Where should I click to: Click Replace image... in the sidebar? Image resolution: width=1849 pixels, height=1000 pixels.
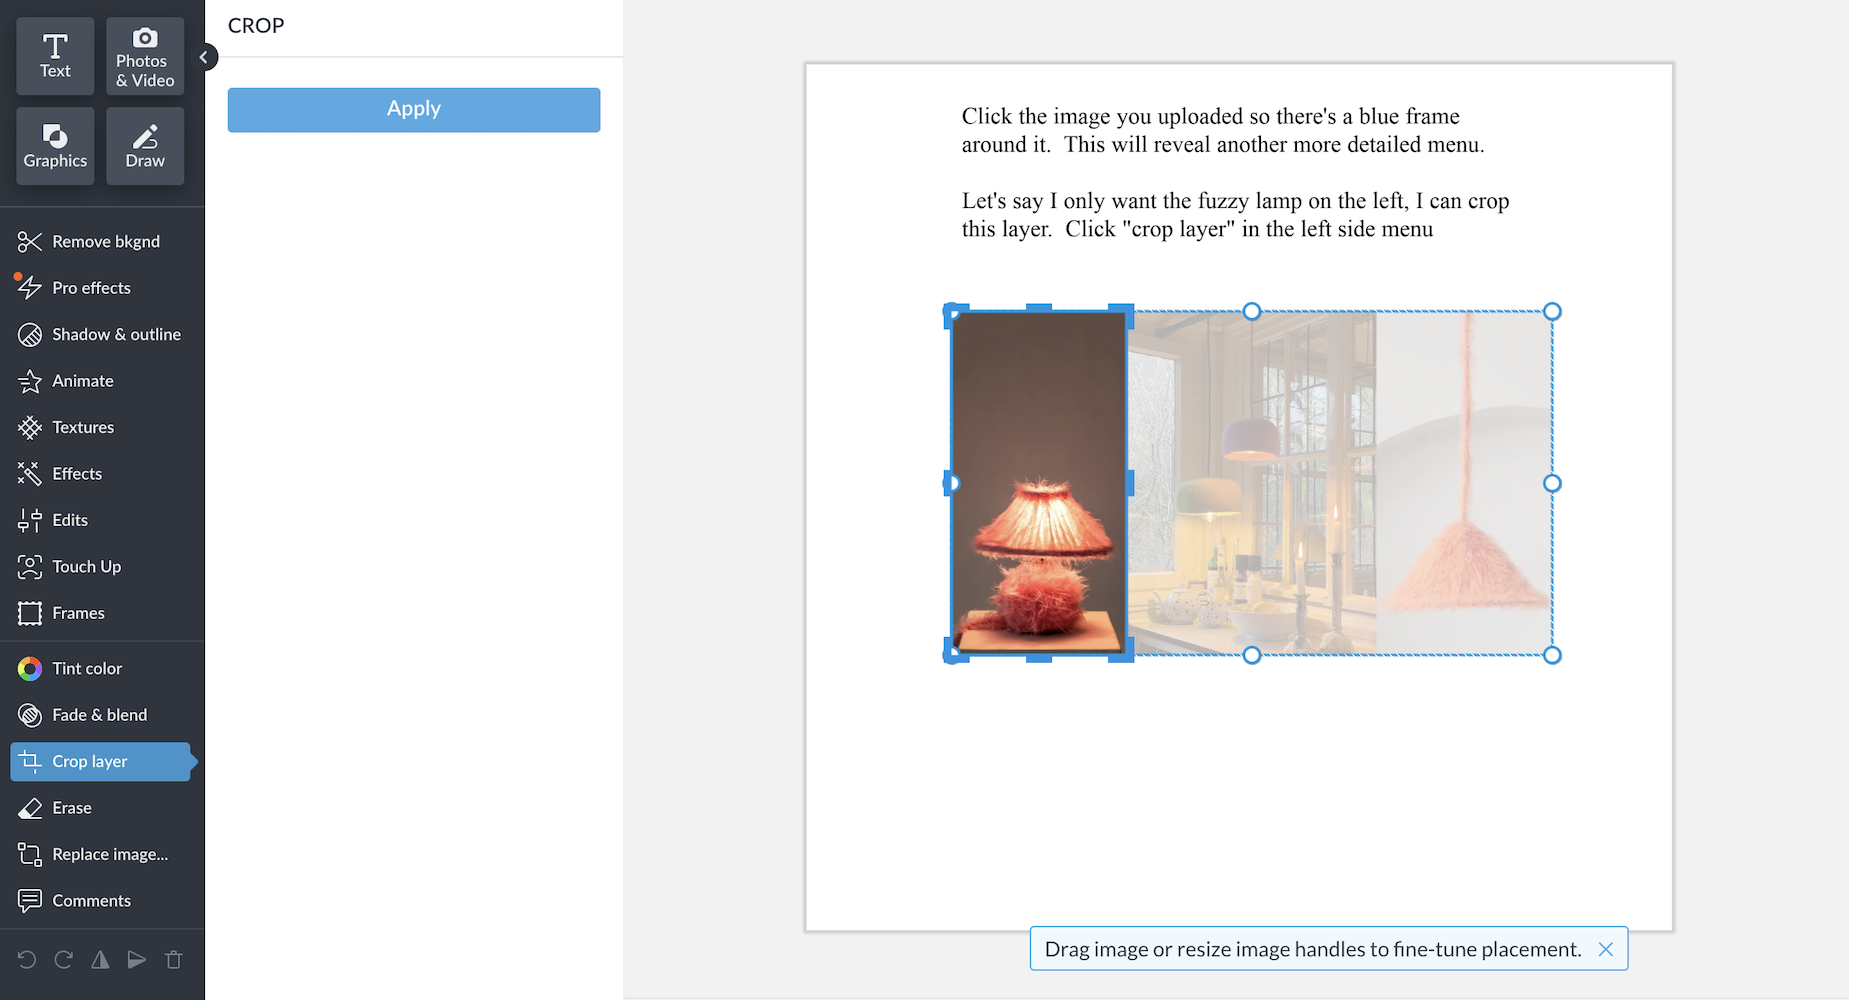pyautogui.click(x=110, y=855)
